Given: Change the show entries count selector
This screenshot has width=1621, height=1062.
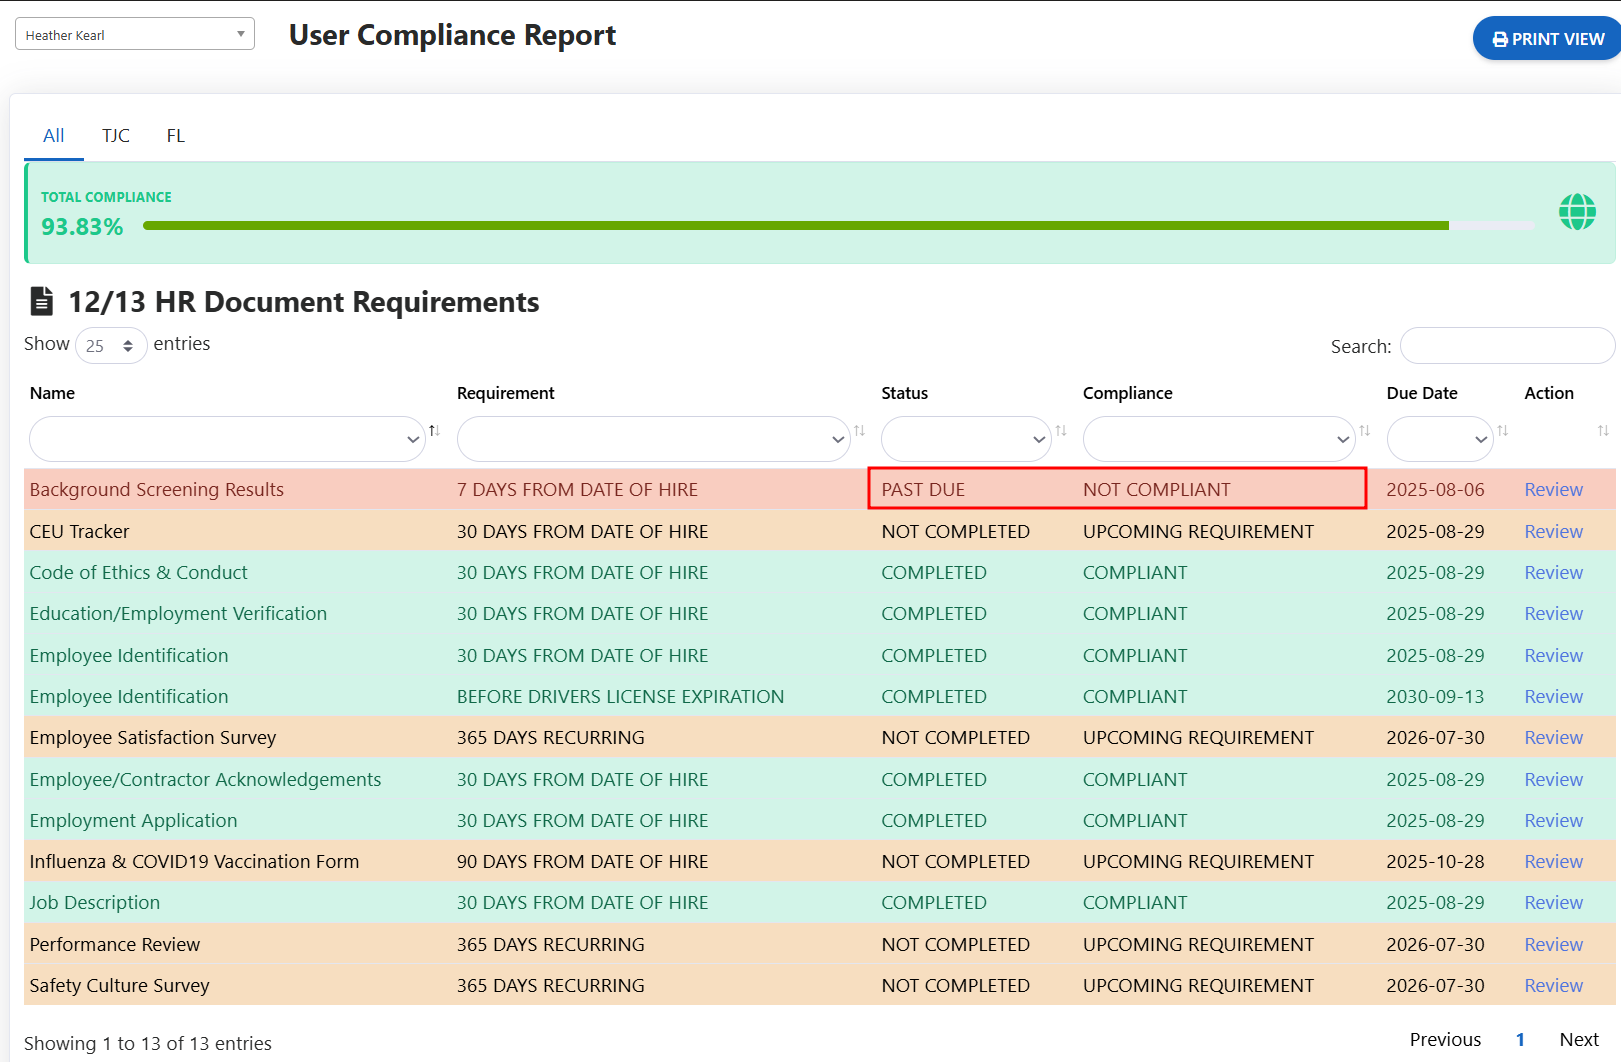Looking at the screenshot, I should pyautogui.click(x=110, y=346).
